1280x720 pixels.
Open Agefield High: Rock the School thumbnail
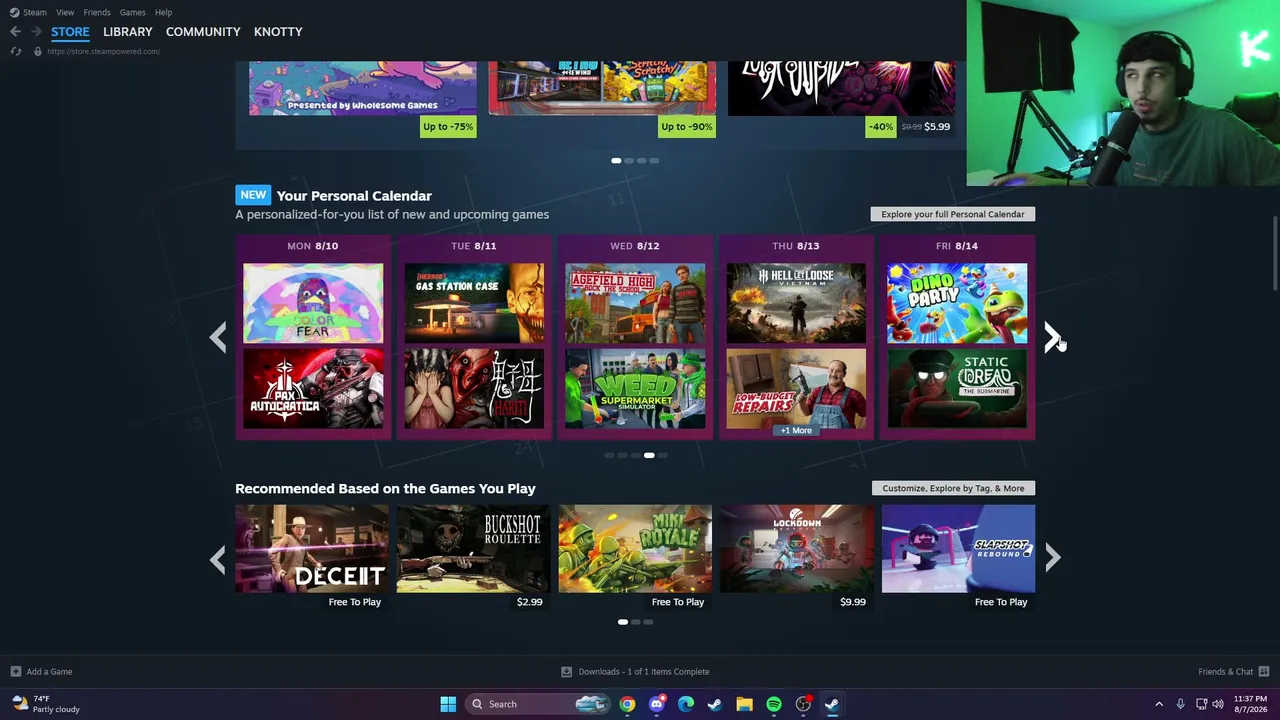[x=635, y=303]
